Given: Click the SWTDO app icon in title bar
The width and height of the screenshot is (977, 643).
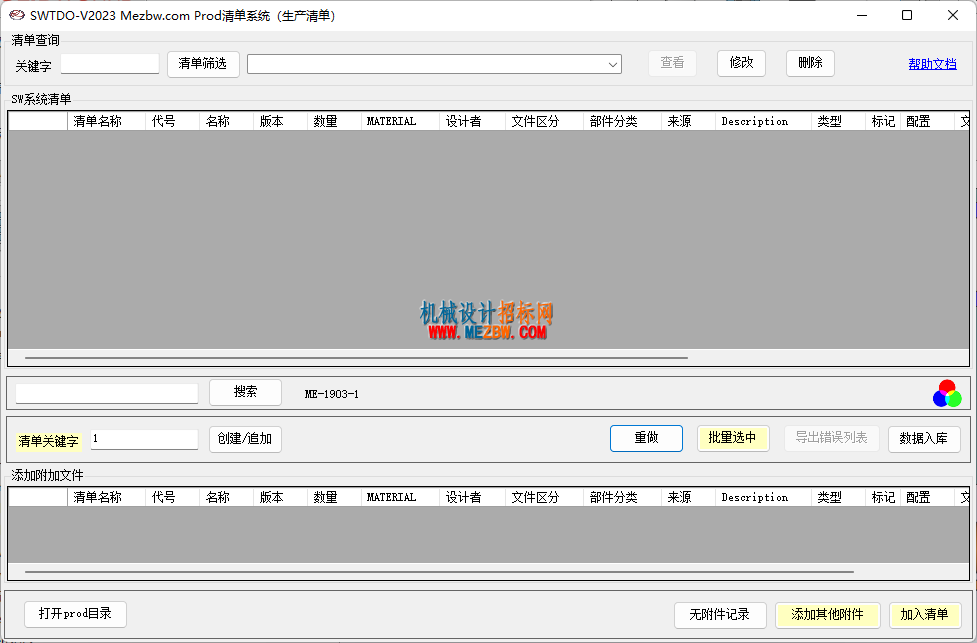Looking at the screenshot, I should coord(16,16).
